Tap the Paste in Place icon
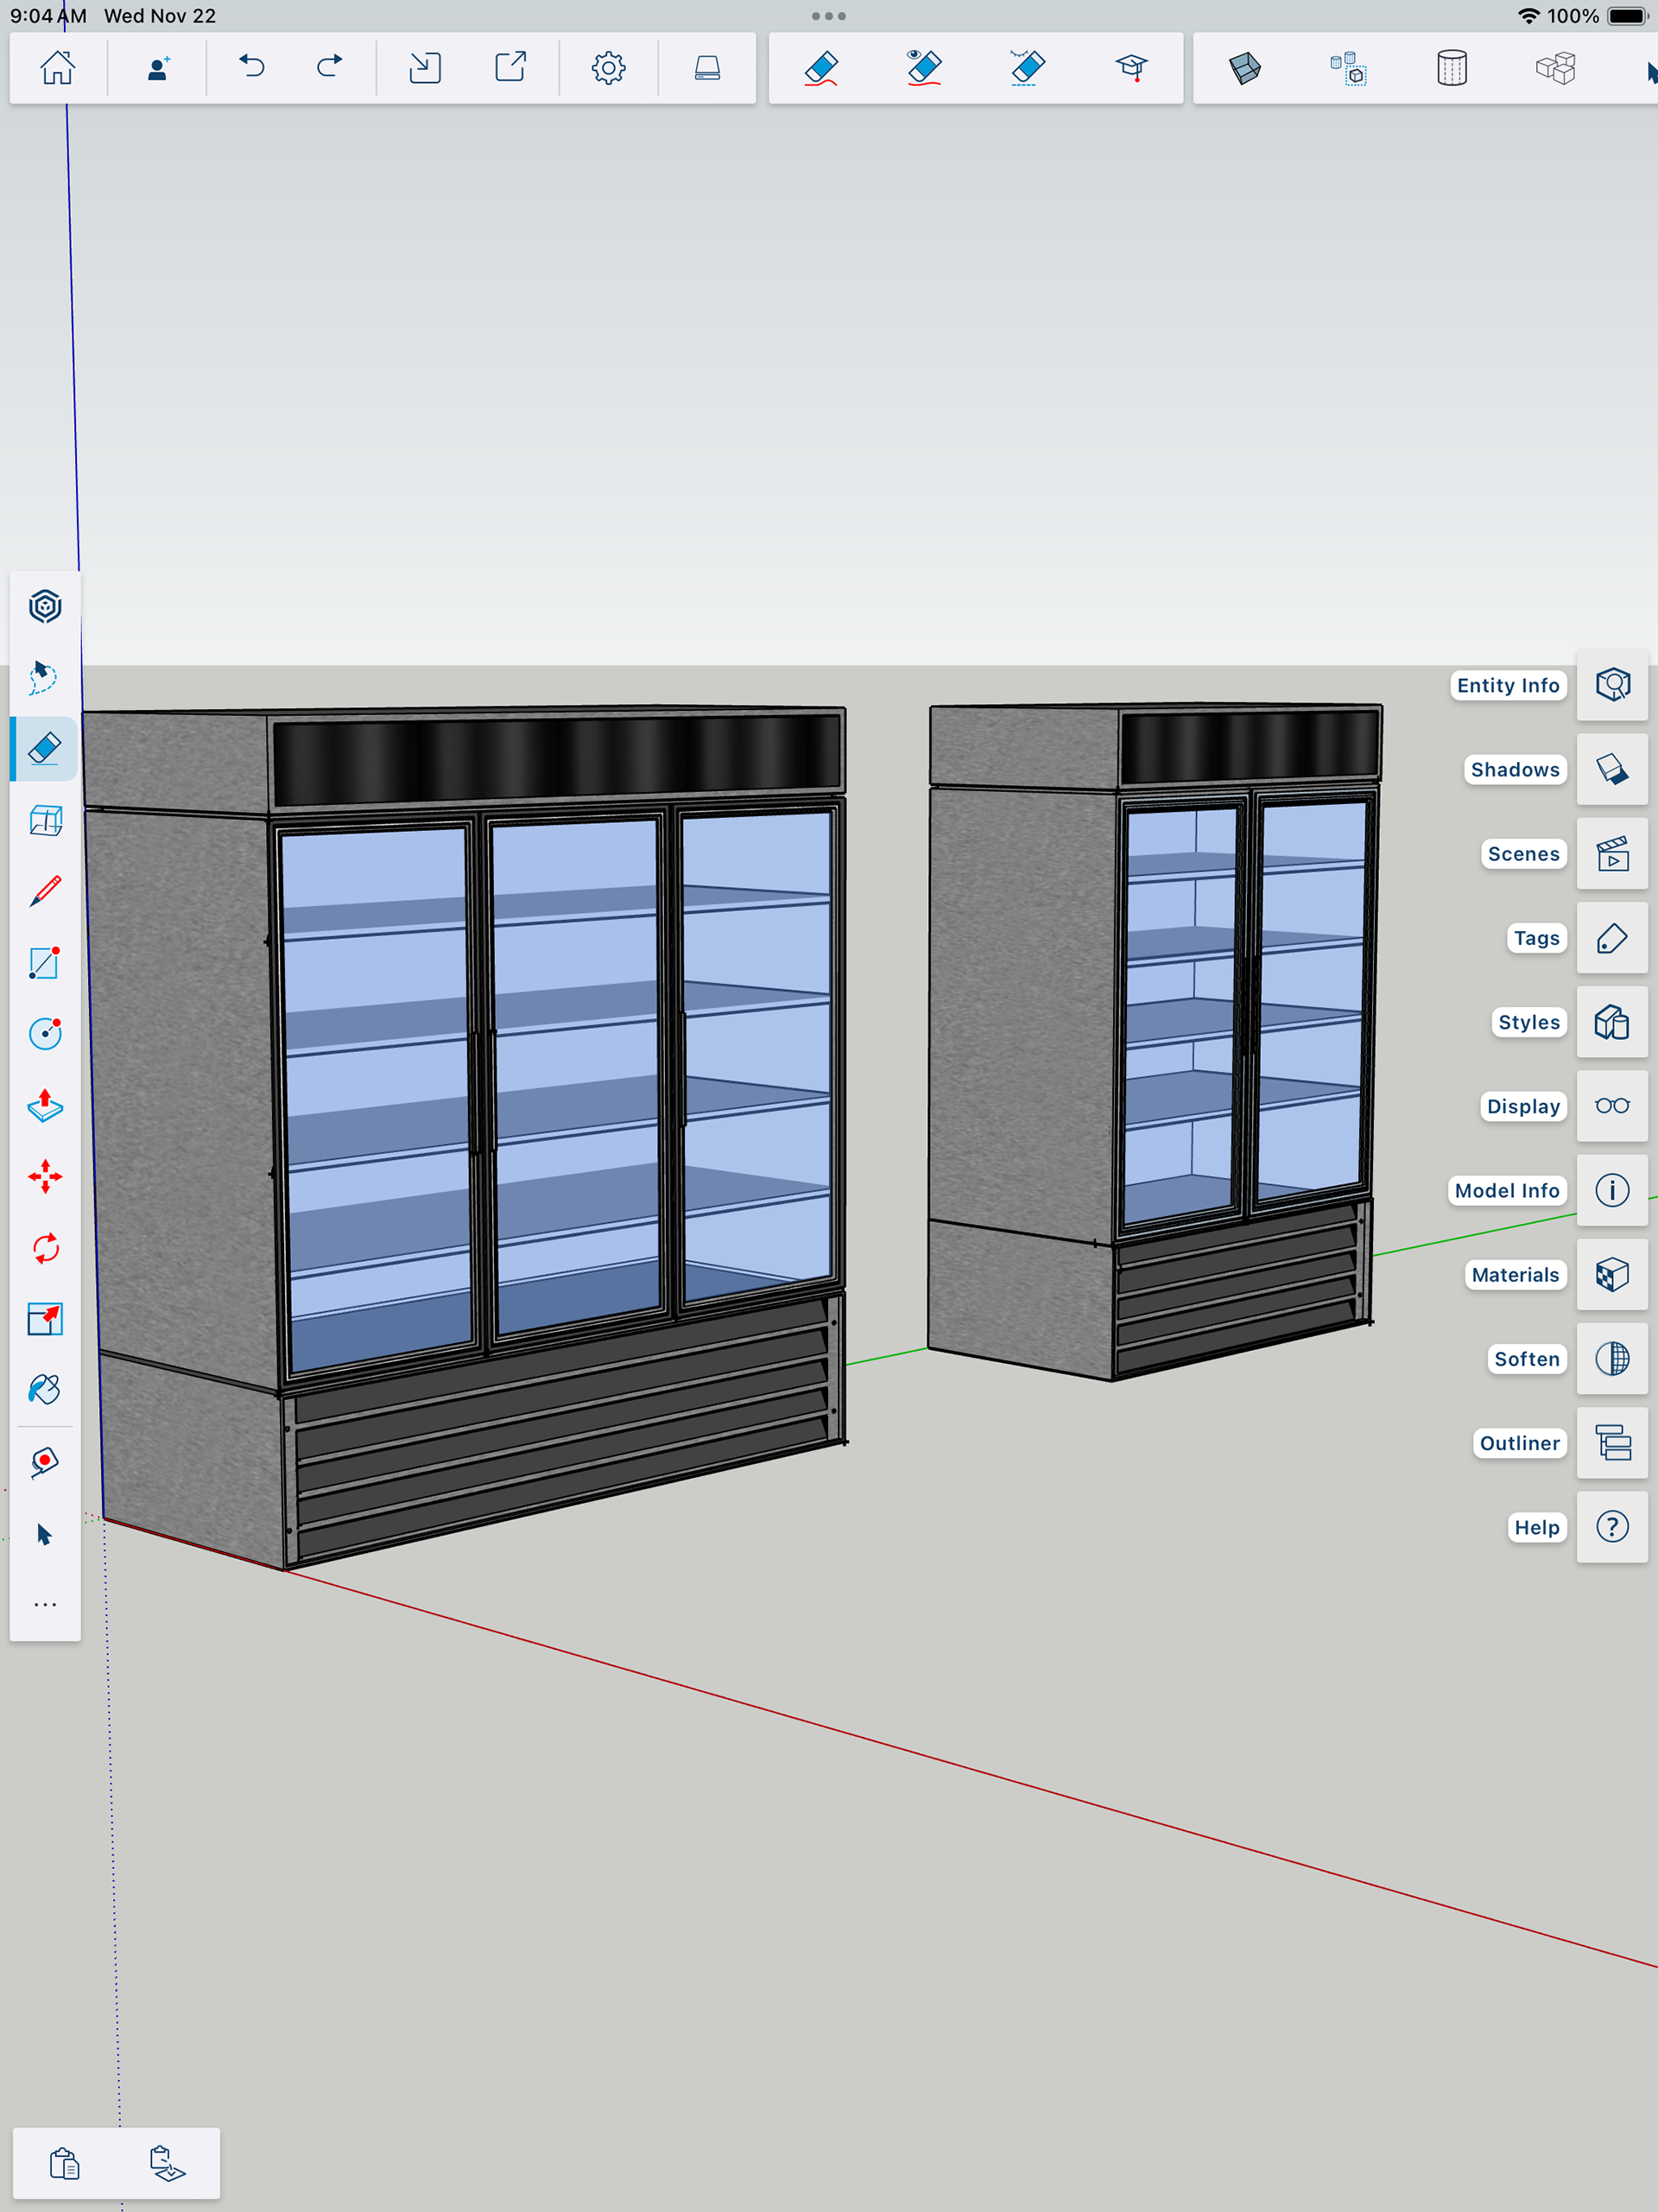This screenshot has height=2212, width=1658. [167, 2164]
